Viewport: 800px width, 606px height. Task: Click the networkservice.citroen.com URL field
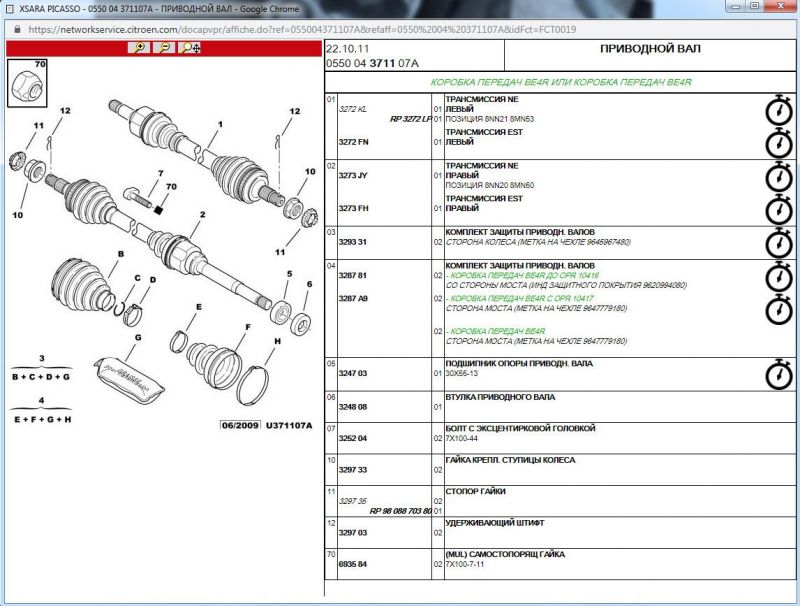pos(300,29)
